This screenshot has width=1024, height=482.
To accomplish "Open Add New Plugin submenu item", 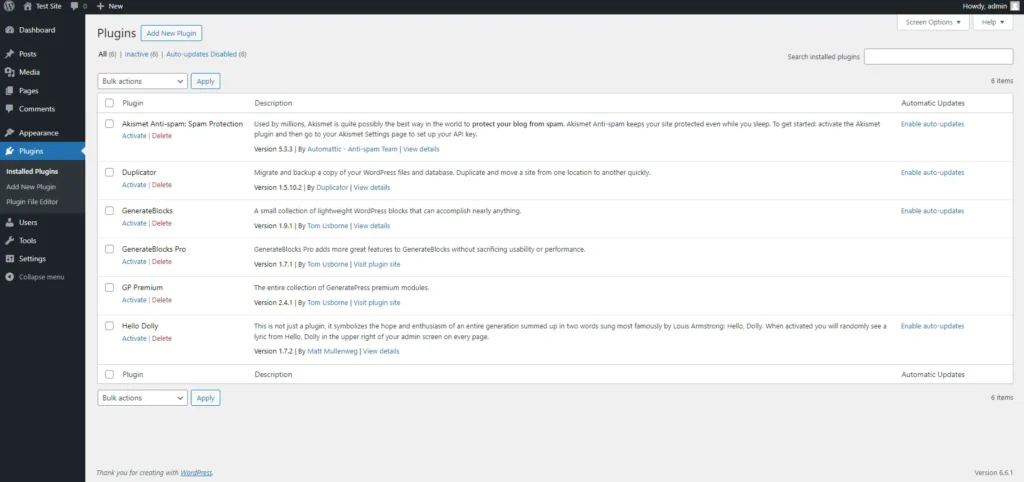I will [x=31, y=187].
